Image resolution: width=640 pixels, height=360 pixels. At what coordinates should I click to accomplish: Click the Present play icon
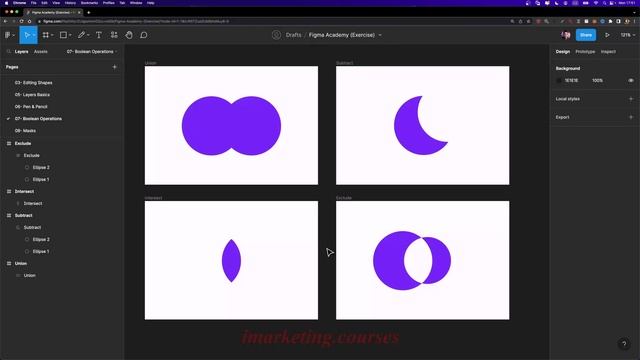(x=607, y=35)
